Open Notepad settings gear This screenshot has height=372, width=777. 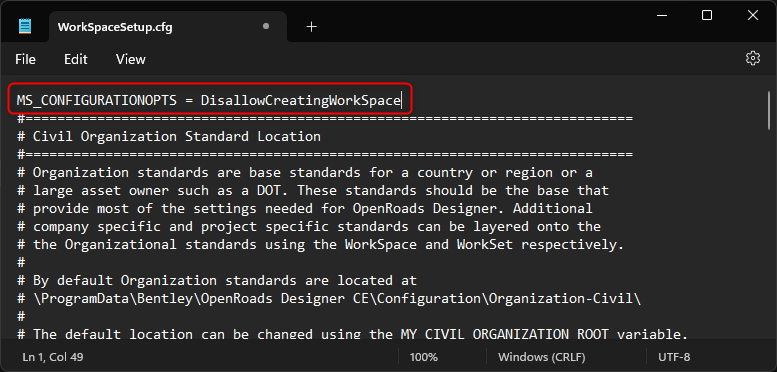pos(752,58)
